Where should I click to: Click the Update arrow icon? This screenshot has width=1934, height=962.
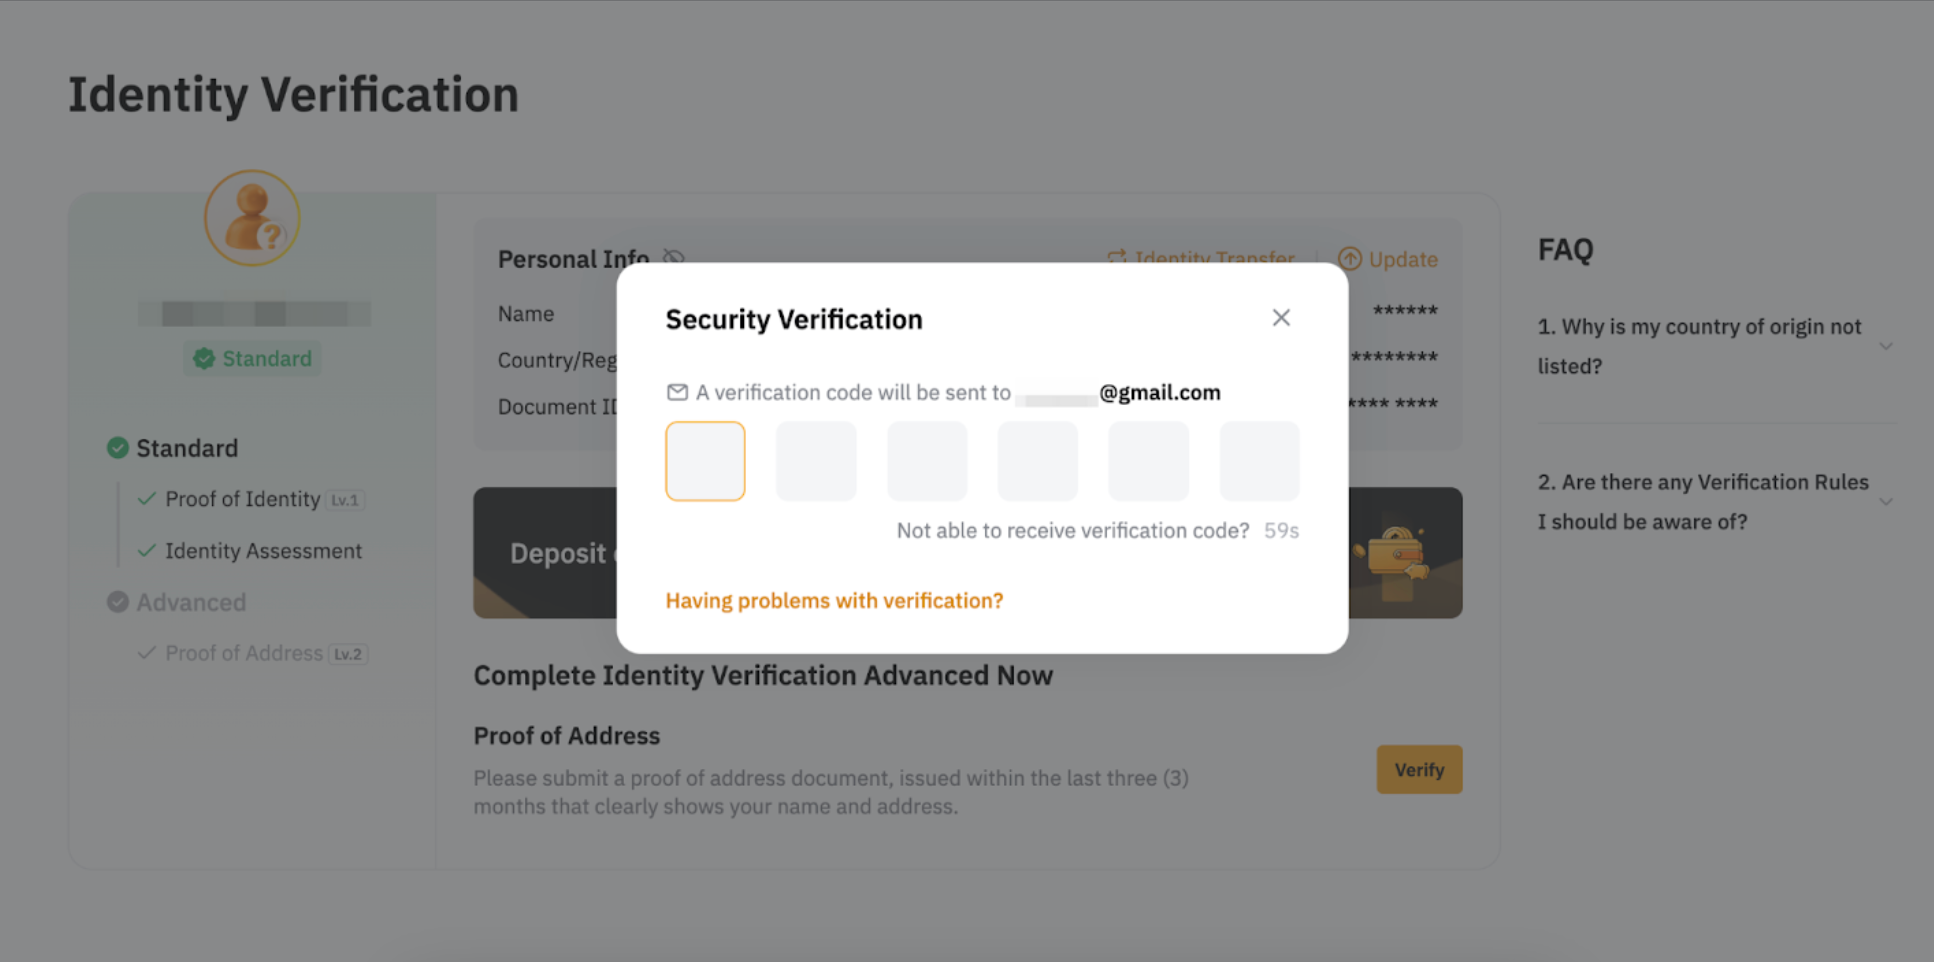click(x=1350, y=259)
